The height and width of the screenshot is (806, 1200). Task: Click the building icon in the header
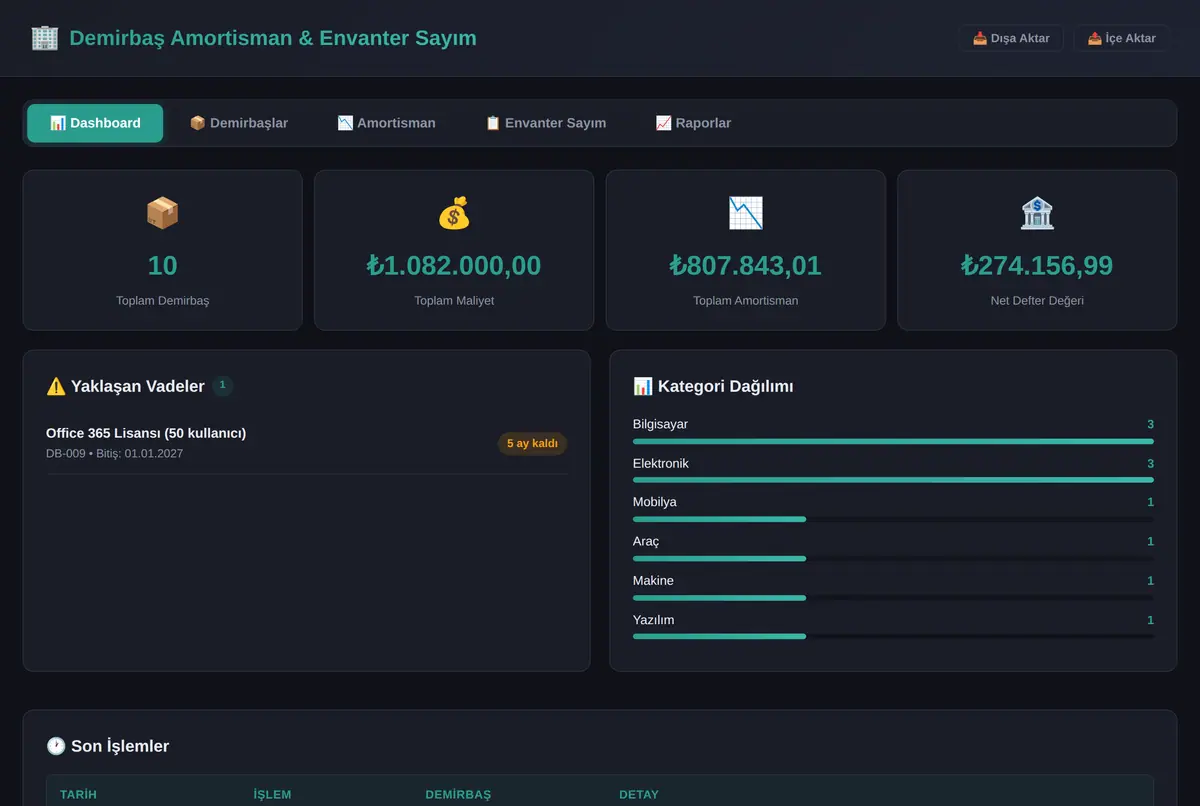(45, 38)
